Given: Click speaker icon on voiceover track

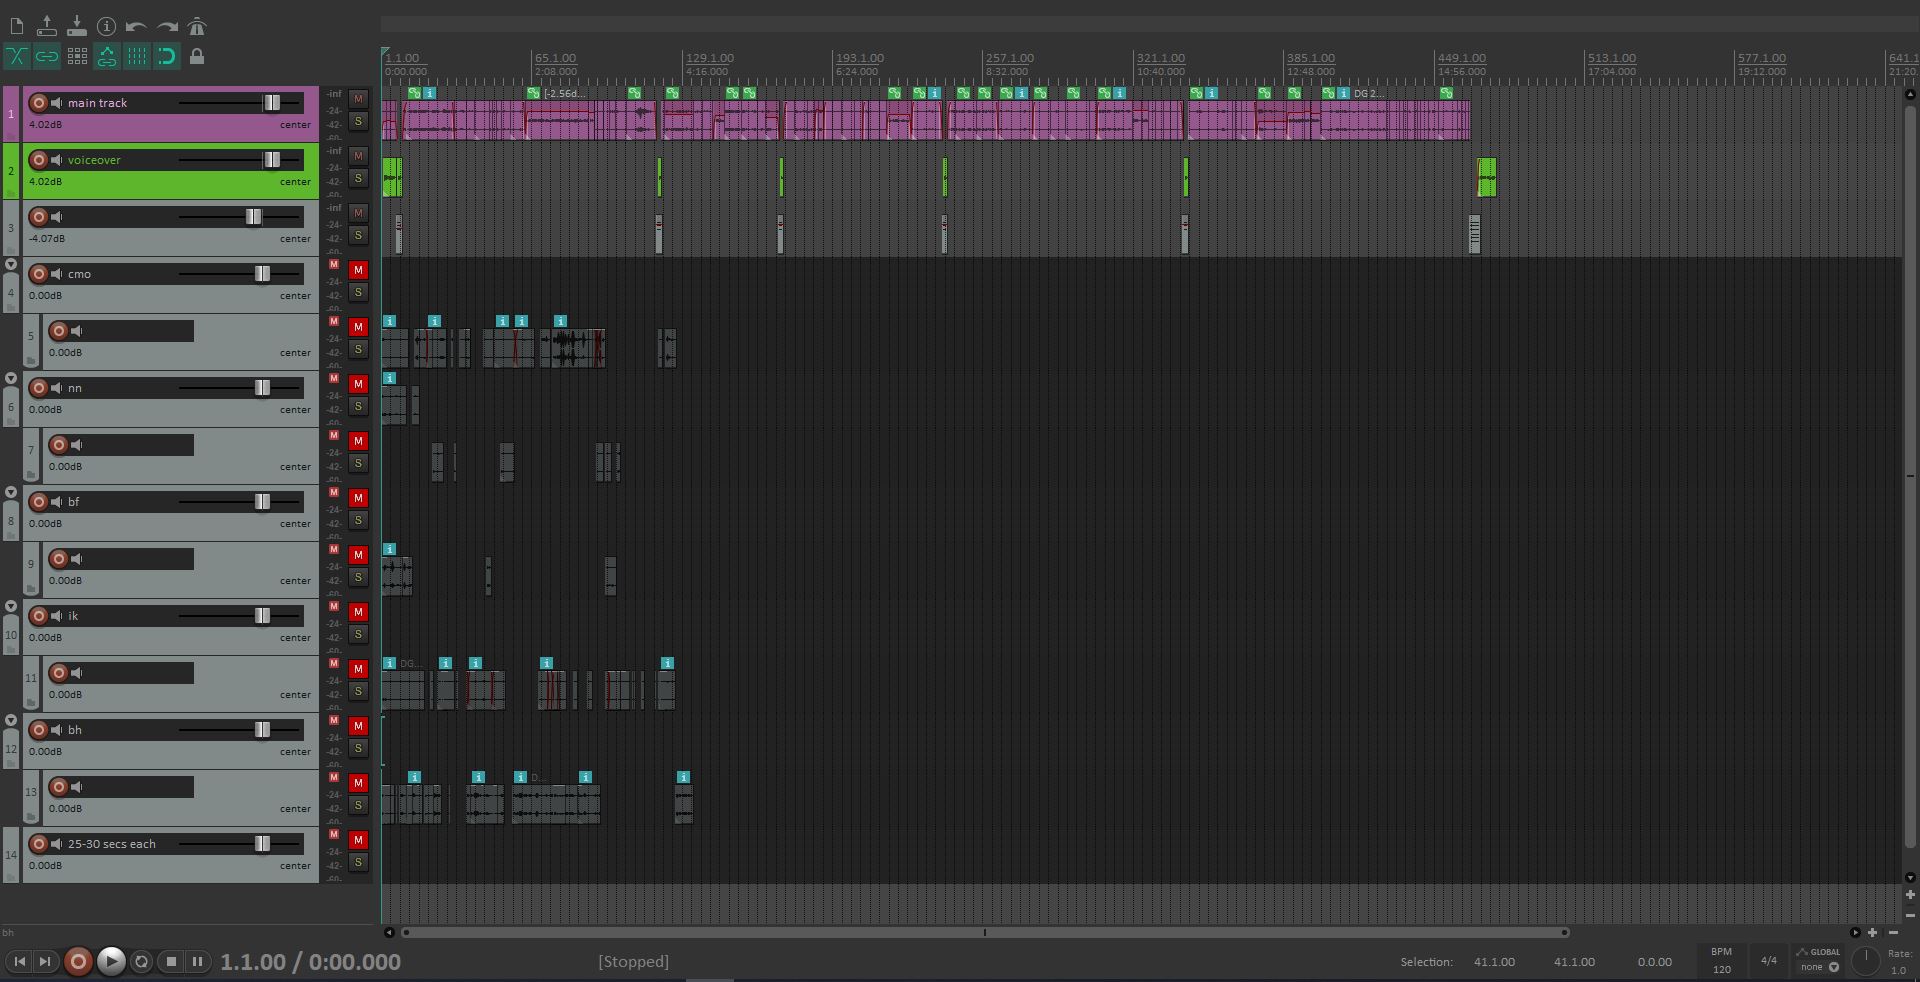Looking at the screenshot, I should (57, 160).
